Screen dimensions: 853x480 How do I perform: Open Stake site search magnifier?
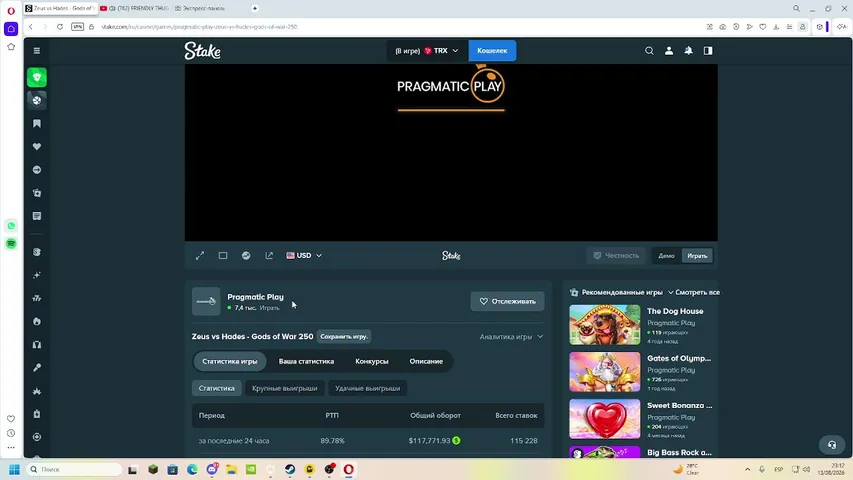click(x=649, y=51)
